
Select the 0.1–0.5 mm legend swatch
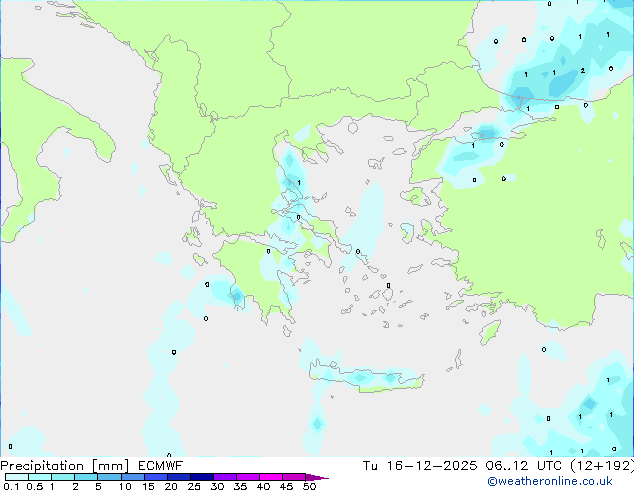17,477
